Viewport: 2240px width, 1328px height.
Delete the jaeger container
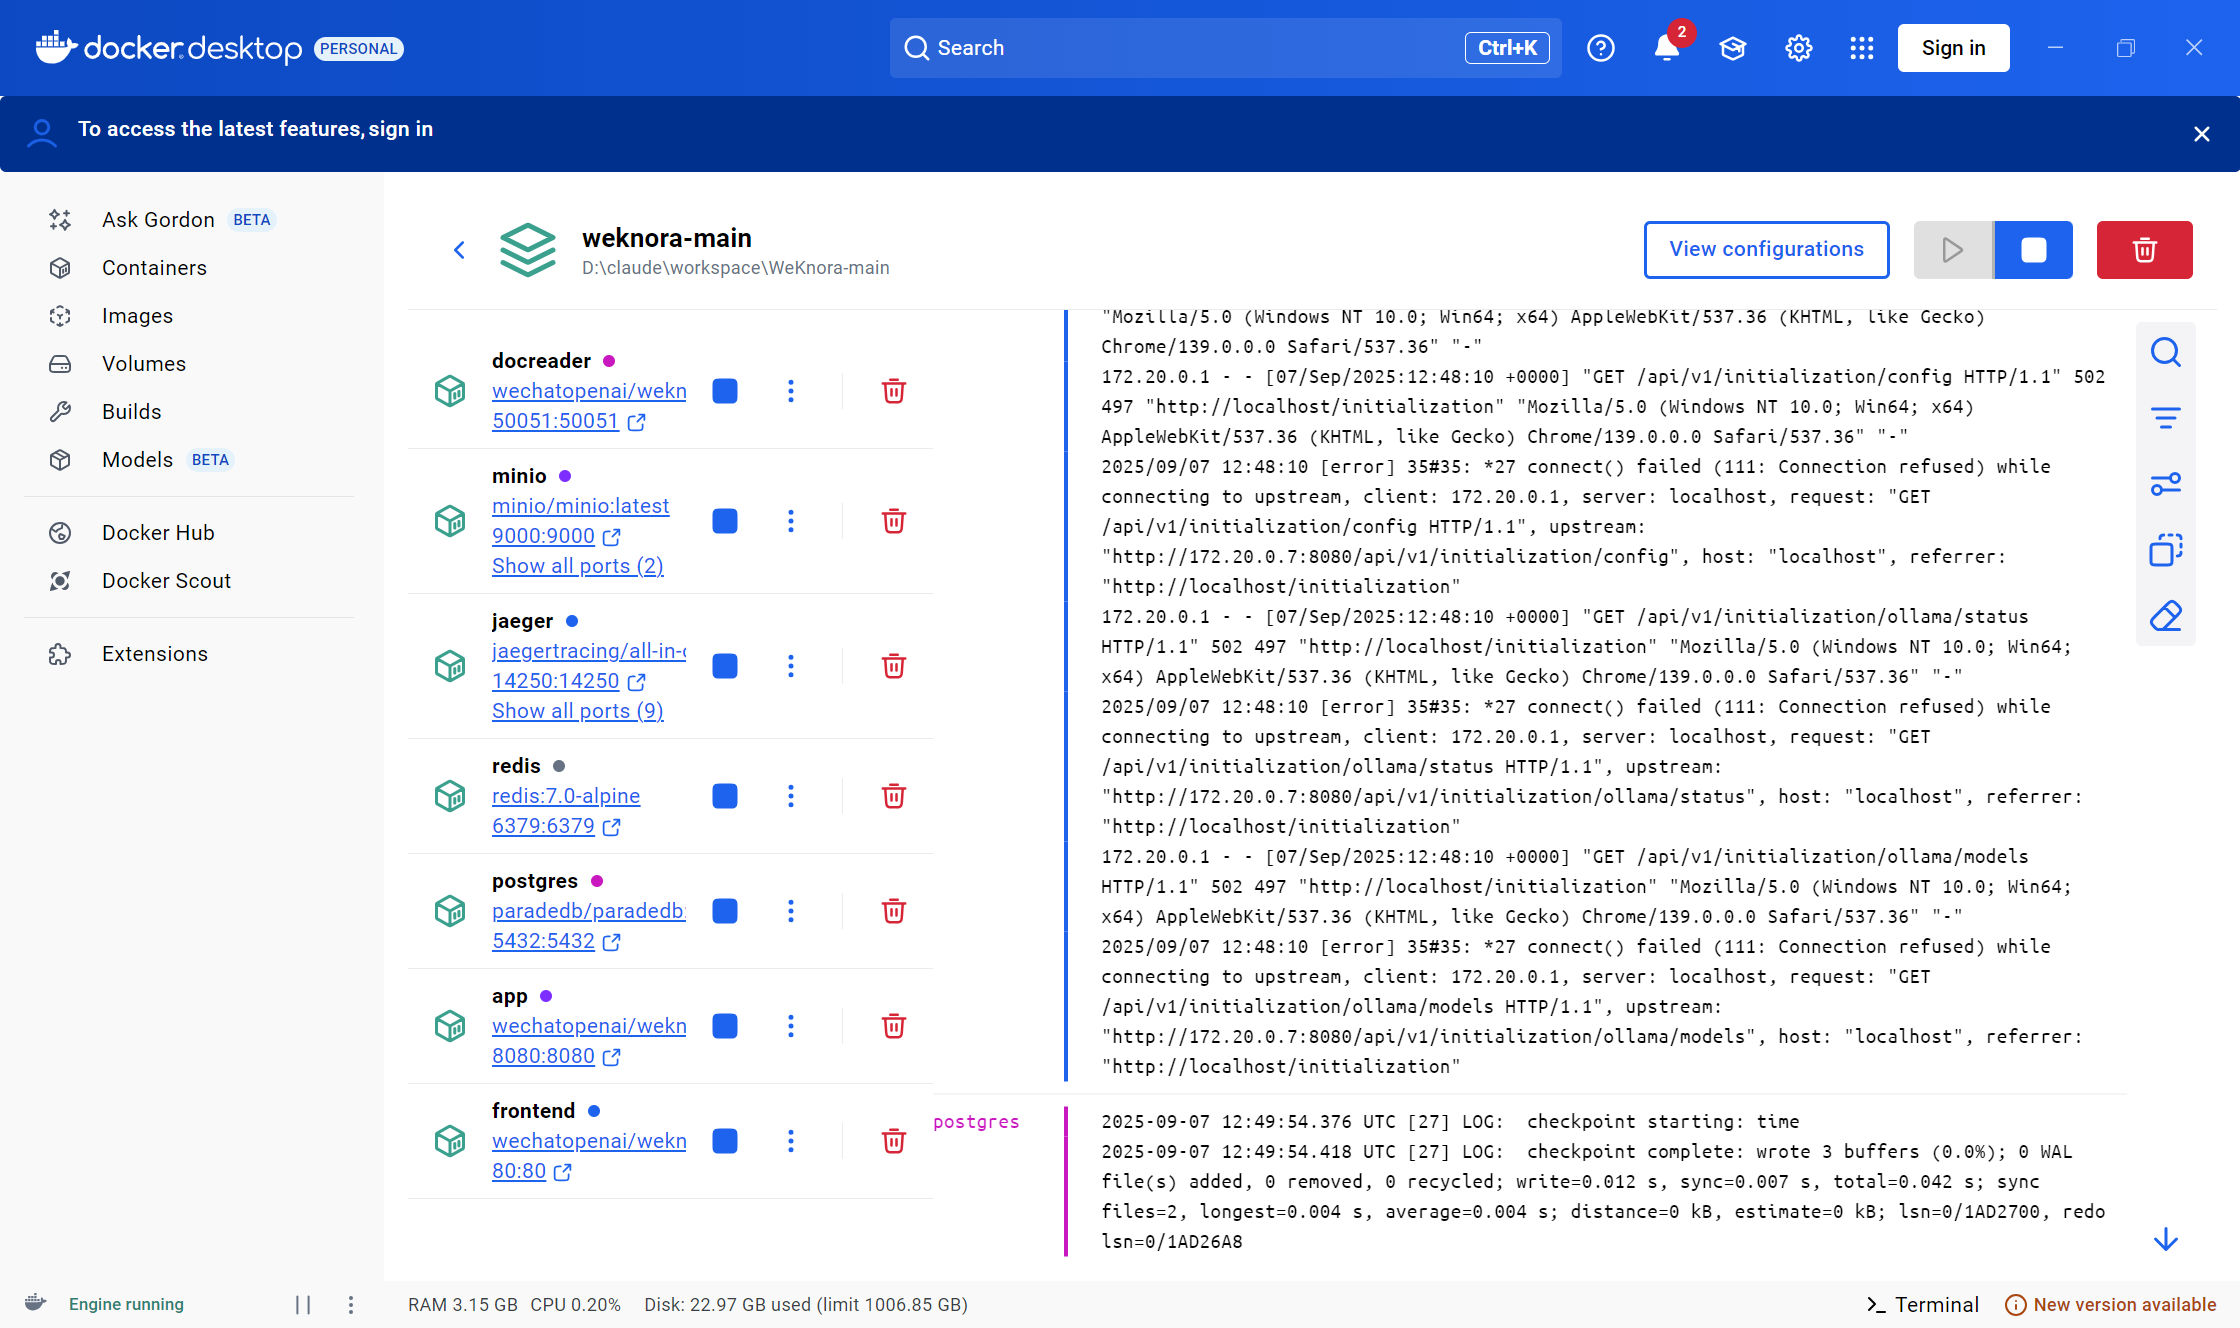(894, 666)
